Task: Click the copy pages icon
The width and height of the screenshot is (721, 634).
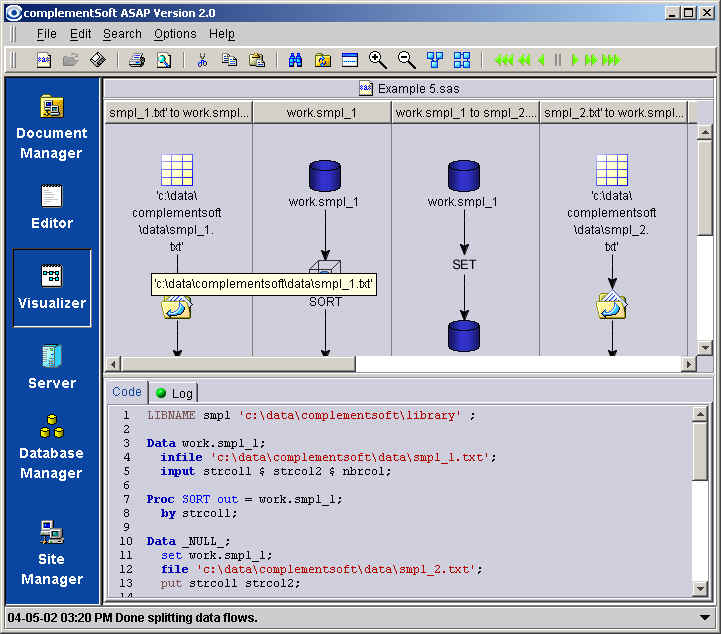Action: [x=229, y=60]
